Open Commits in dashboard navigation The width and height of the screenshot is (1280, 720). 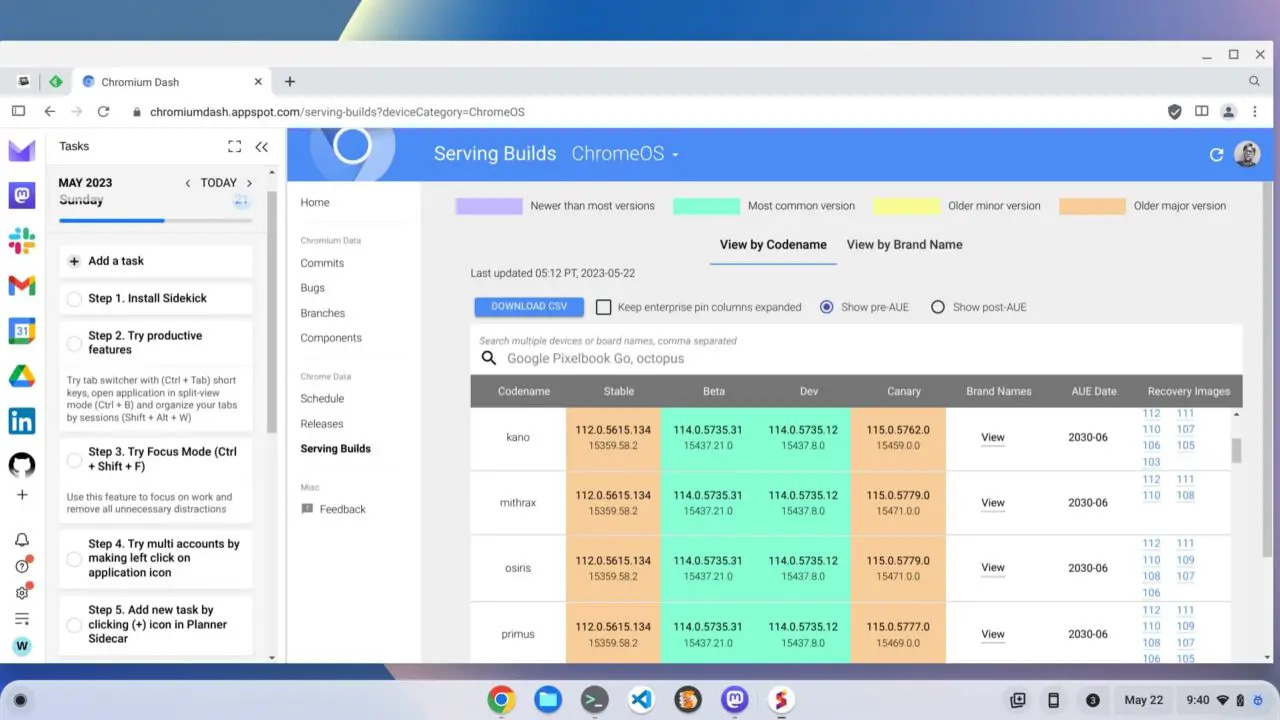pos(322,263)
